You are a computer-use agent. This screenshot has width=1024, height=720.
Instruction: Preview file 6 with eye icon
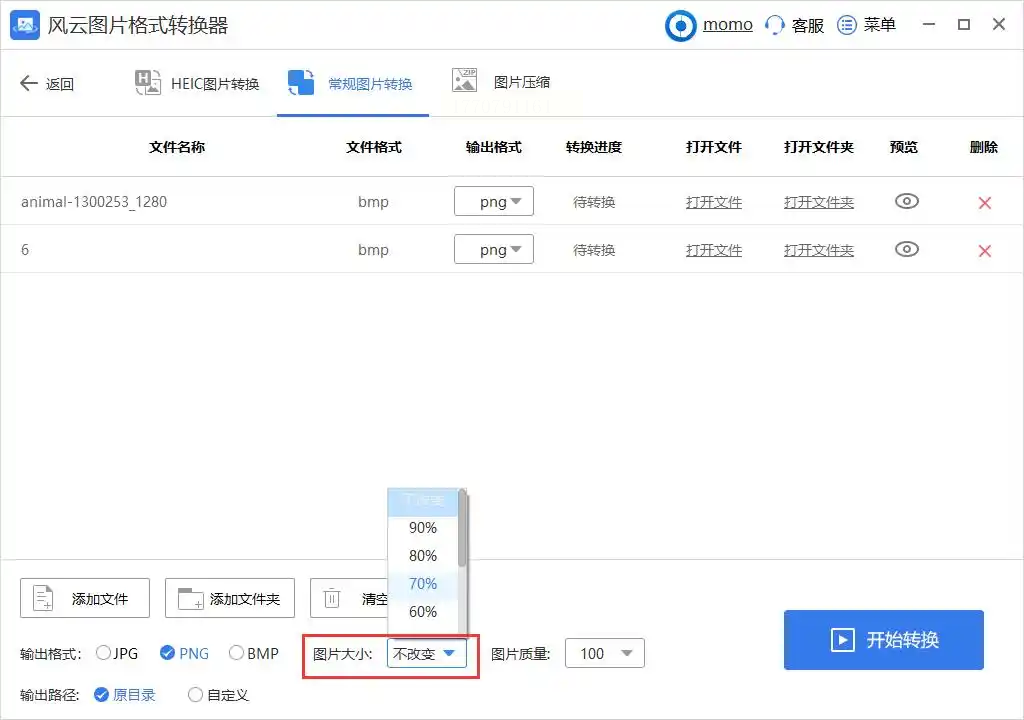[906, 249]
